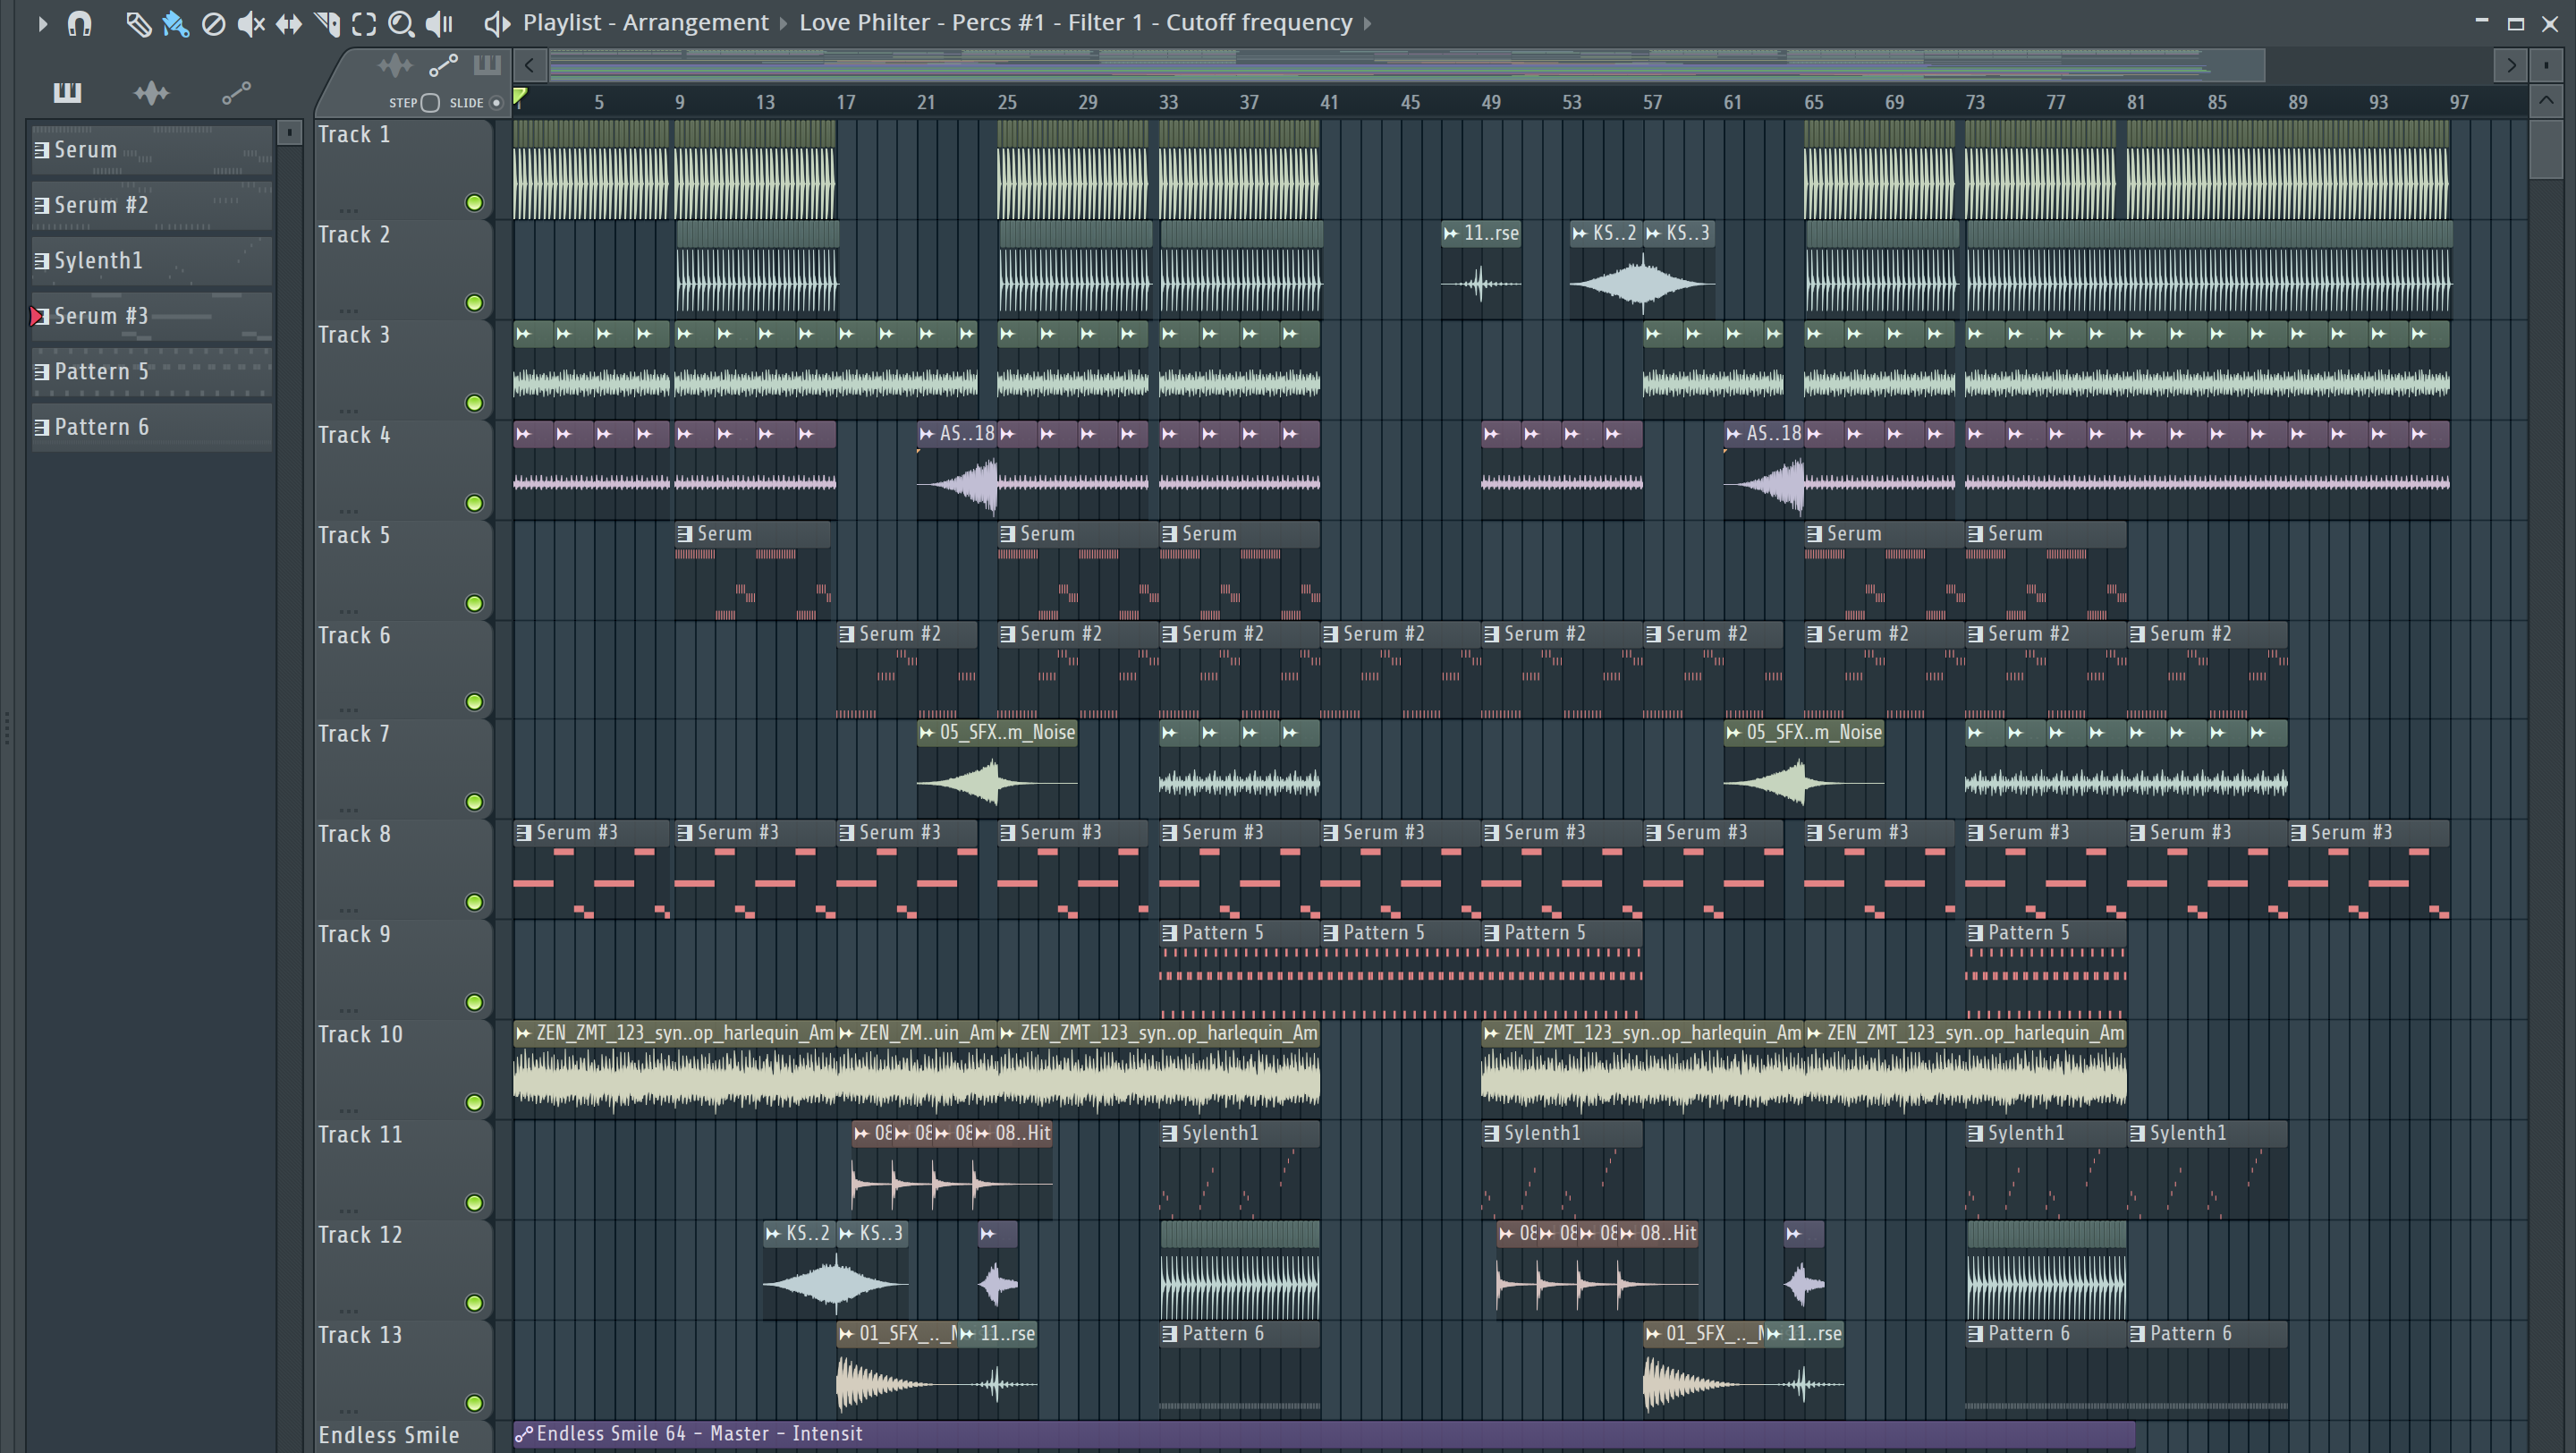Mute Track 7 with its green LED
2576x1453 pixels.
point(475,802)
